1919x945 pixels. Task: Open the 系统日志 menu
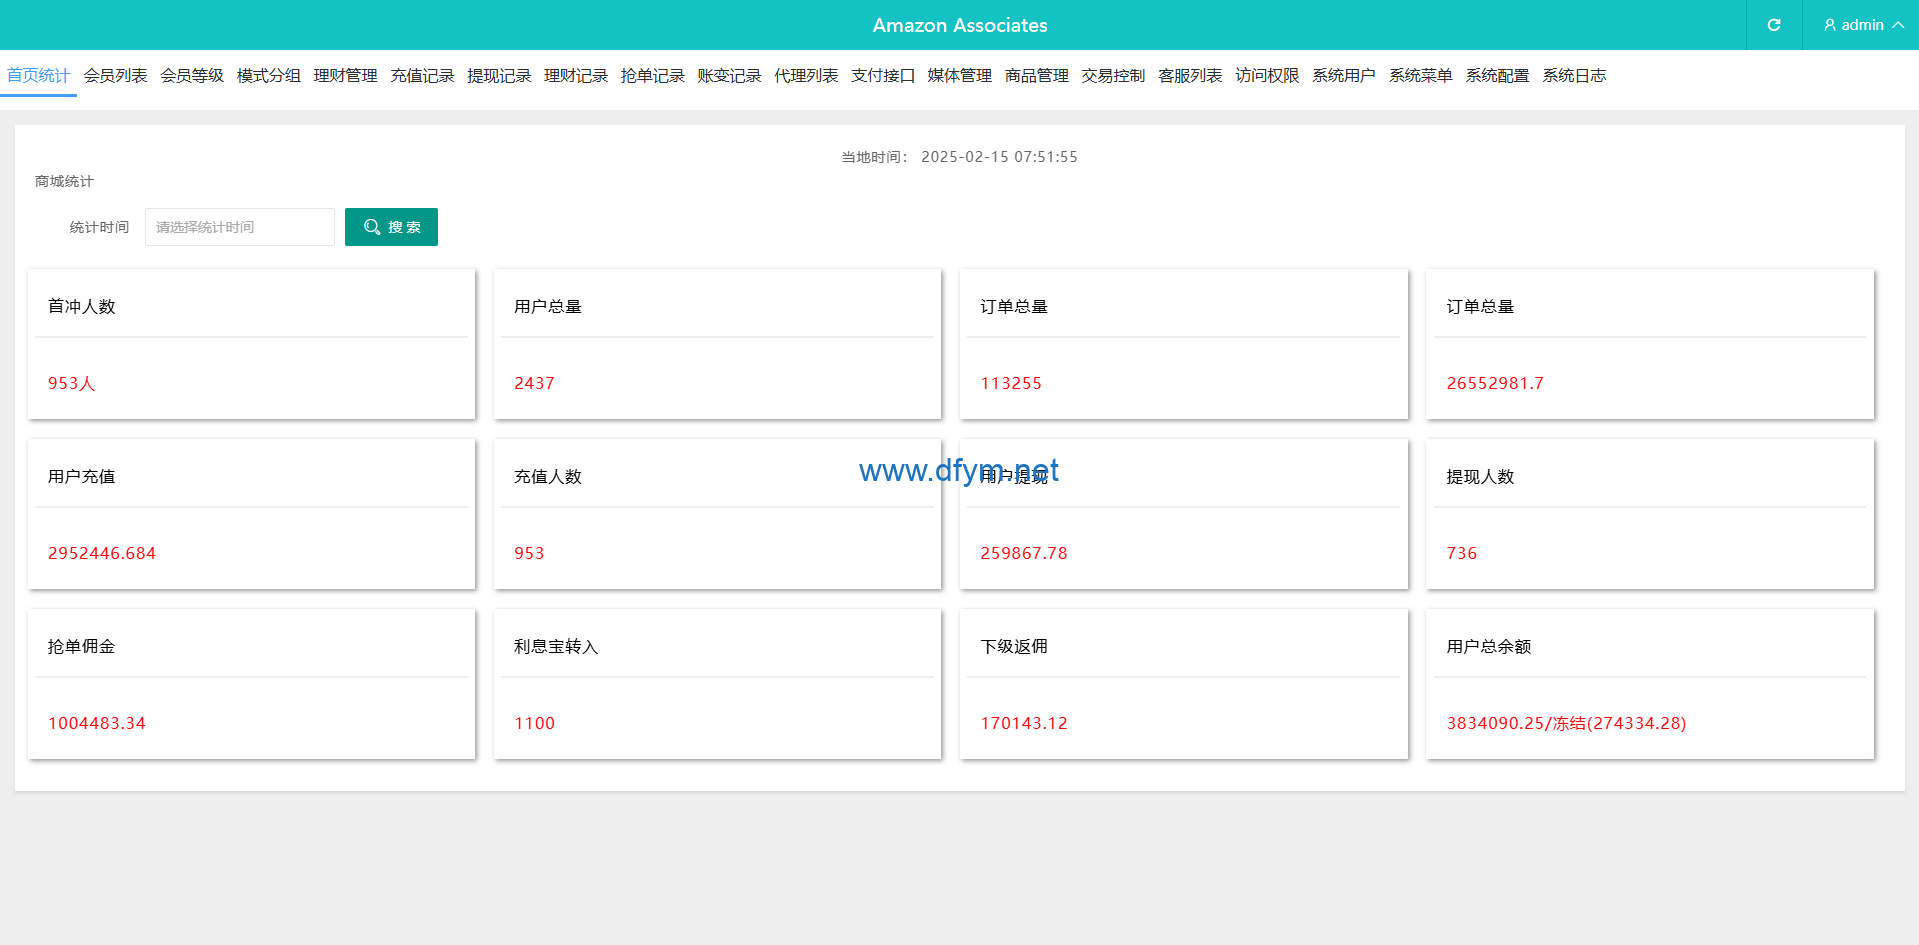click(x=1574, y=76)
